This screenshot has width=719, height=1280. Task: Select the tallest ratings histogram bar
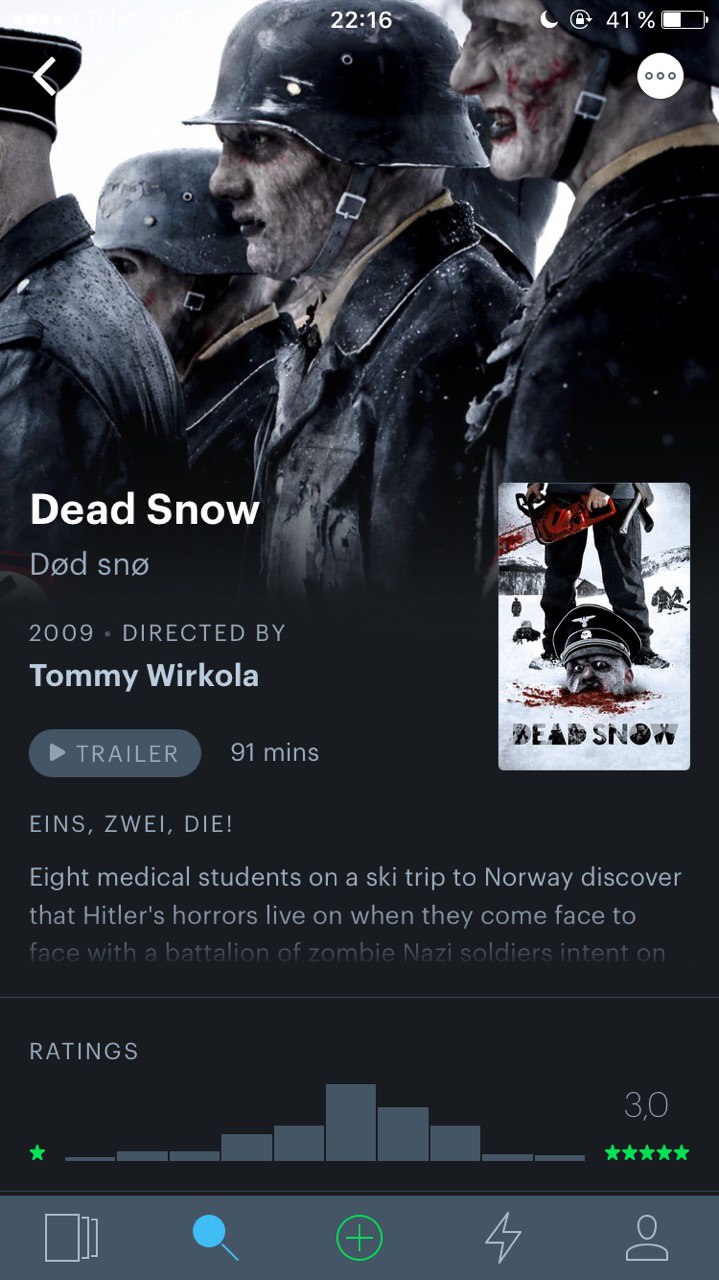pos(351,1122)
